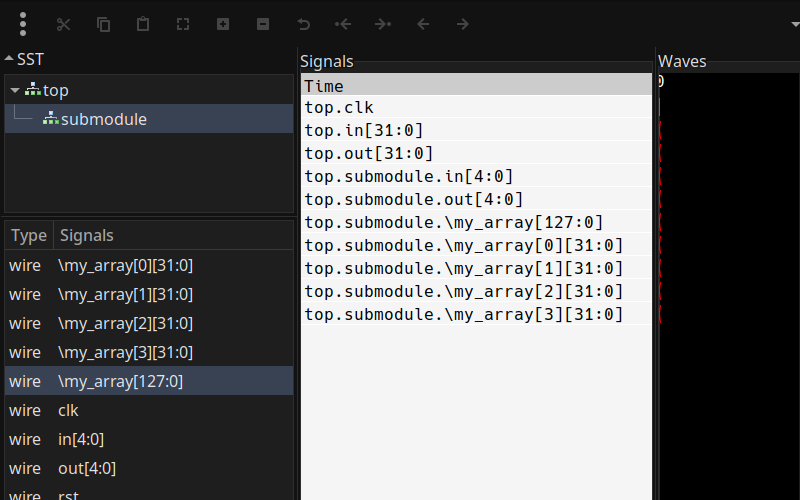The height and width of the screenshot is (500, 800).
Task: Select top.submodule.\my_array[2][31:0] signal
Action: tap(477, 291)
